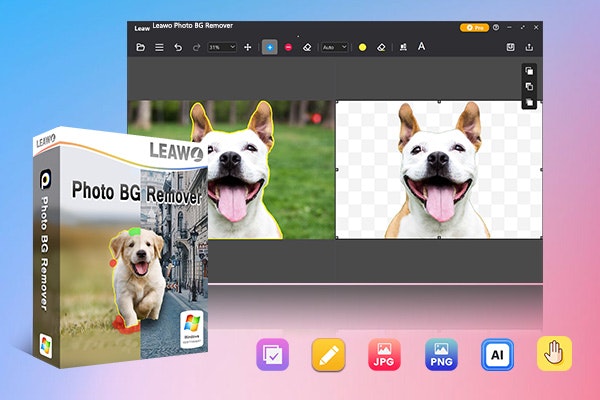Click the yellow hand manual icon
This screenshot has width=600, height=400.
pos(554,354)
